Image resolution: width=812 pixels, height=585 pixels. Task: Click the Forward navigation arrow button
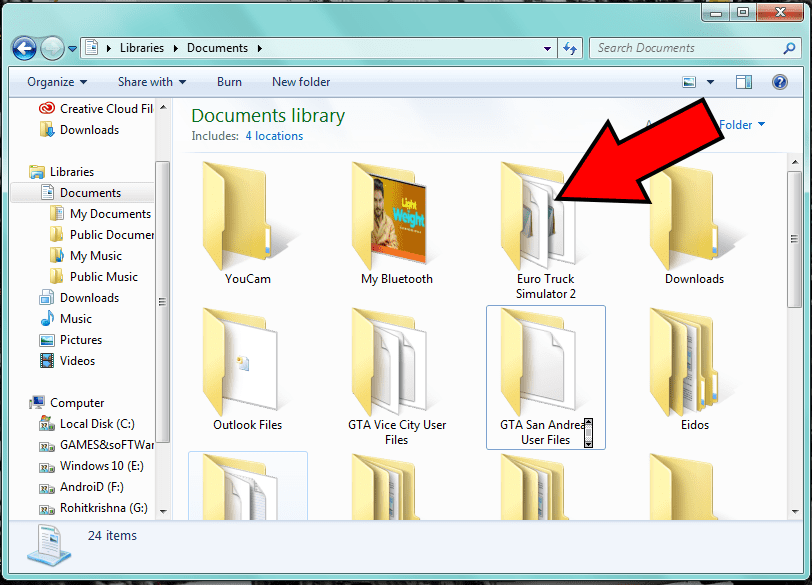coord(52,49)
